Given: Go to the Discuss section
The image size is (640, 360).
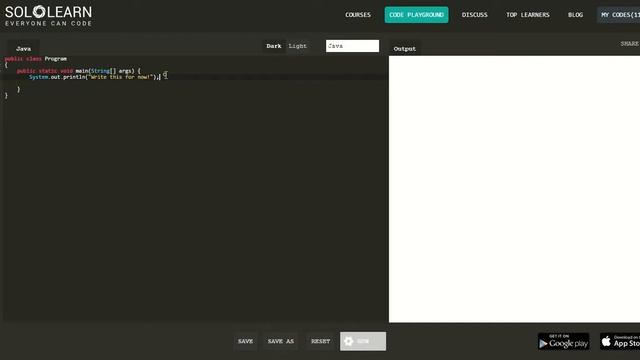Looking at the screenshot, I should point(474,15).
